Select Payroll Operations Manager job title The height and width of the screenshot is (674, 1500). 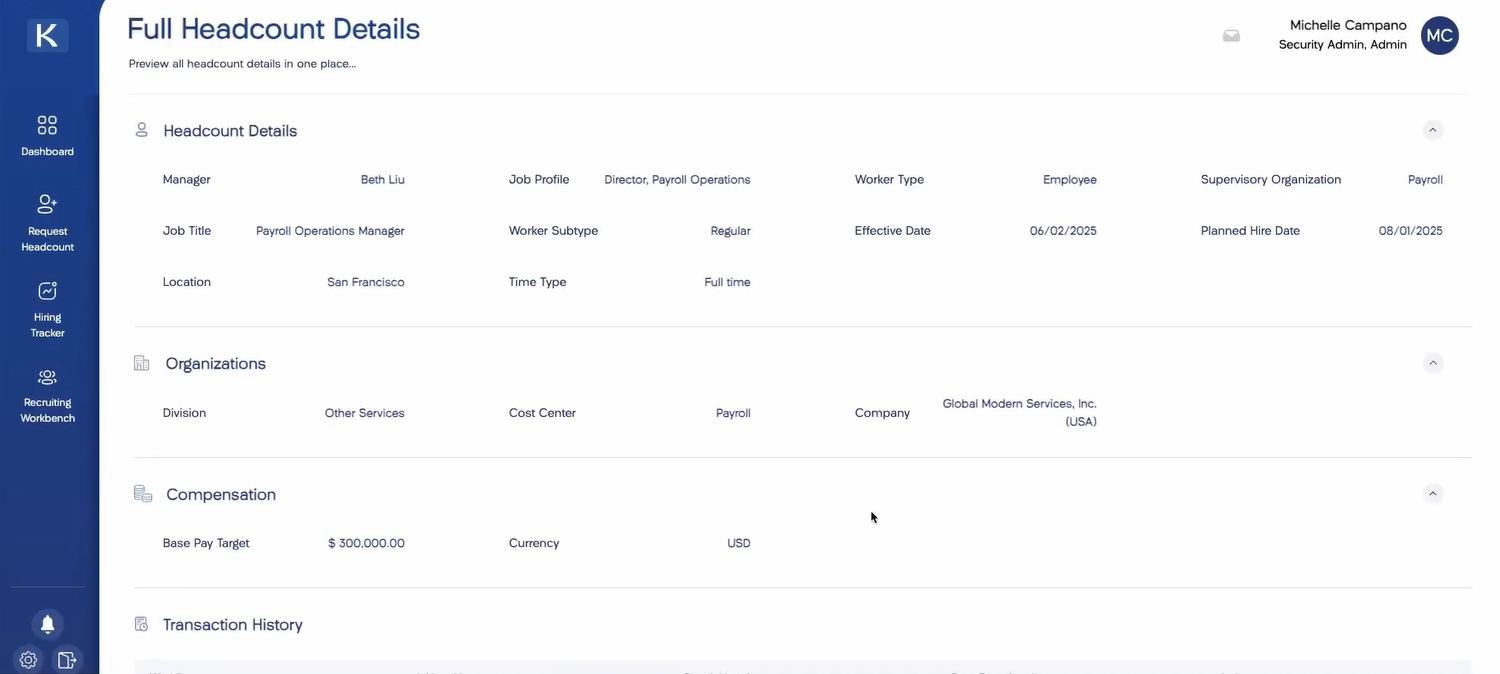click(330, 231)
